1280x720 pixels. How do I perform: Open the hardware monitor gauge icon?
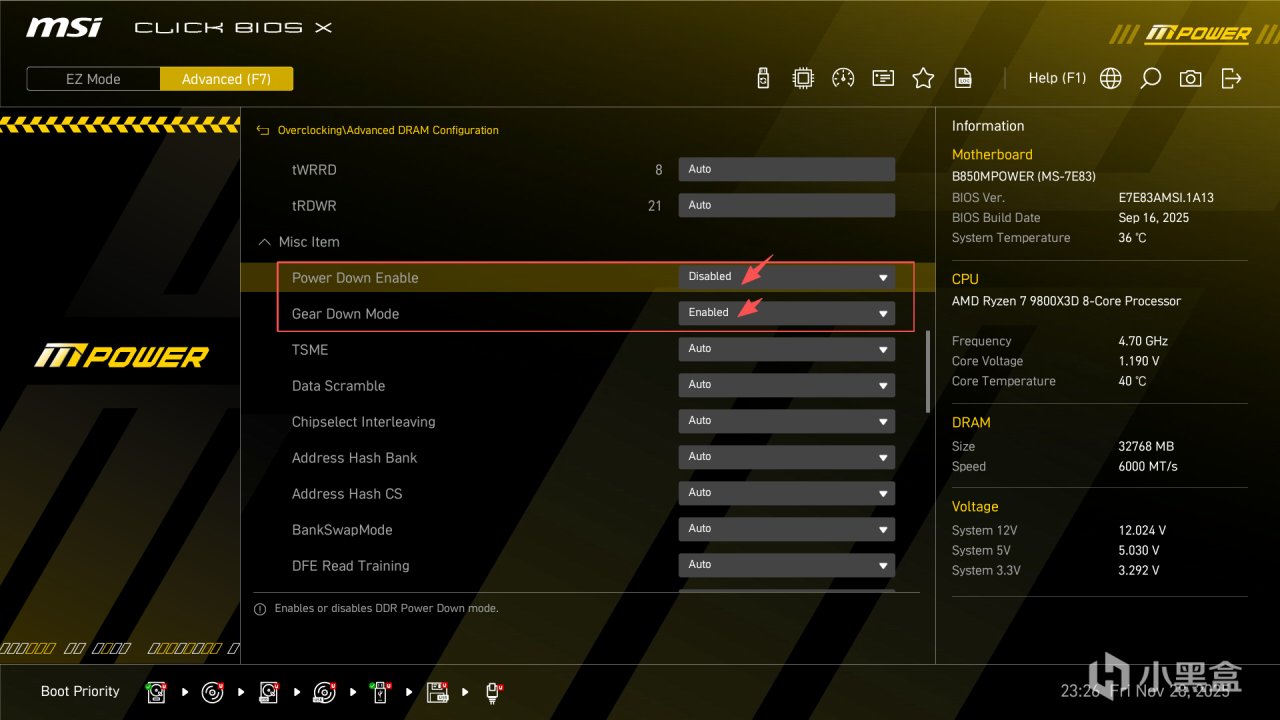843,78
